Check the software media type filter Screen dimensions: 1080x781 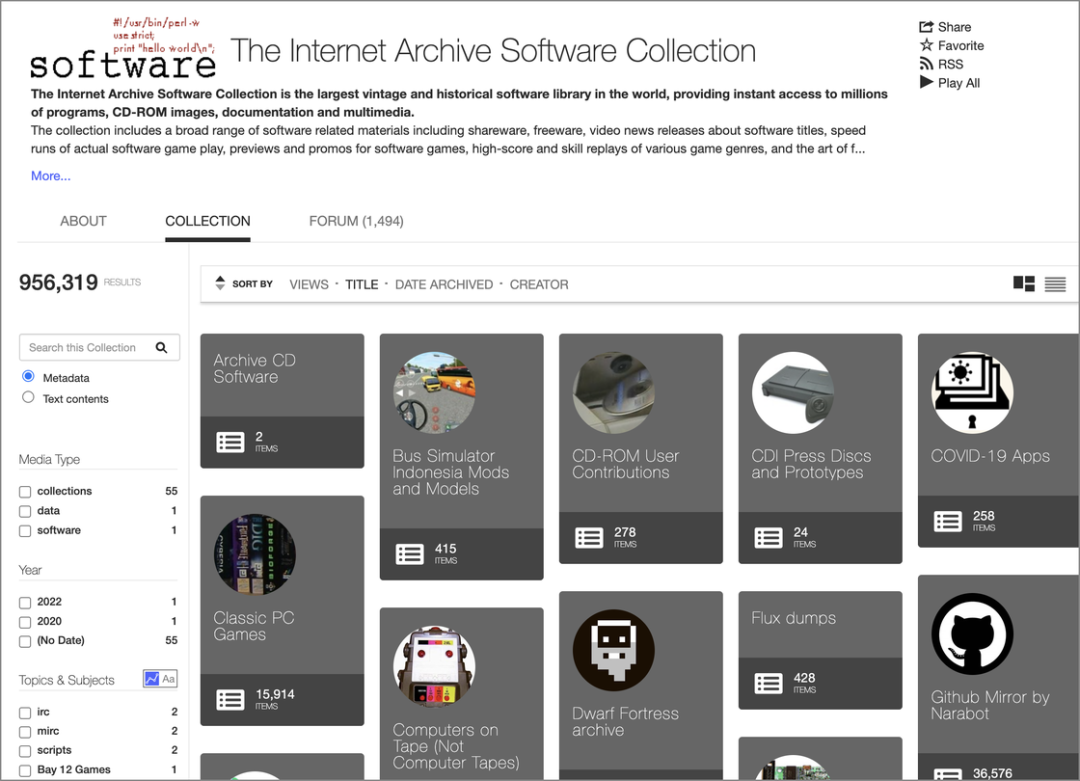point(25,531)
